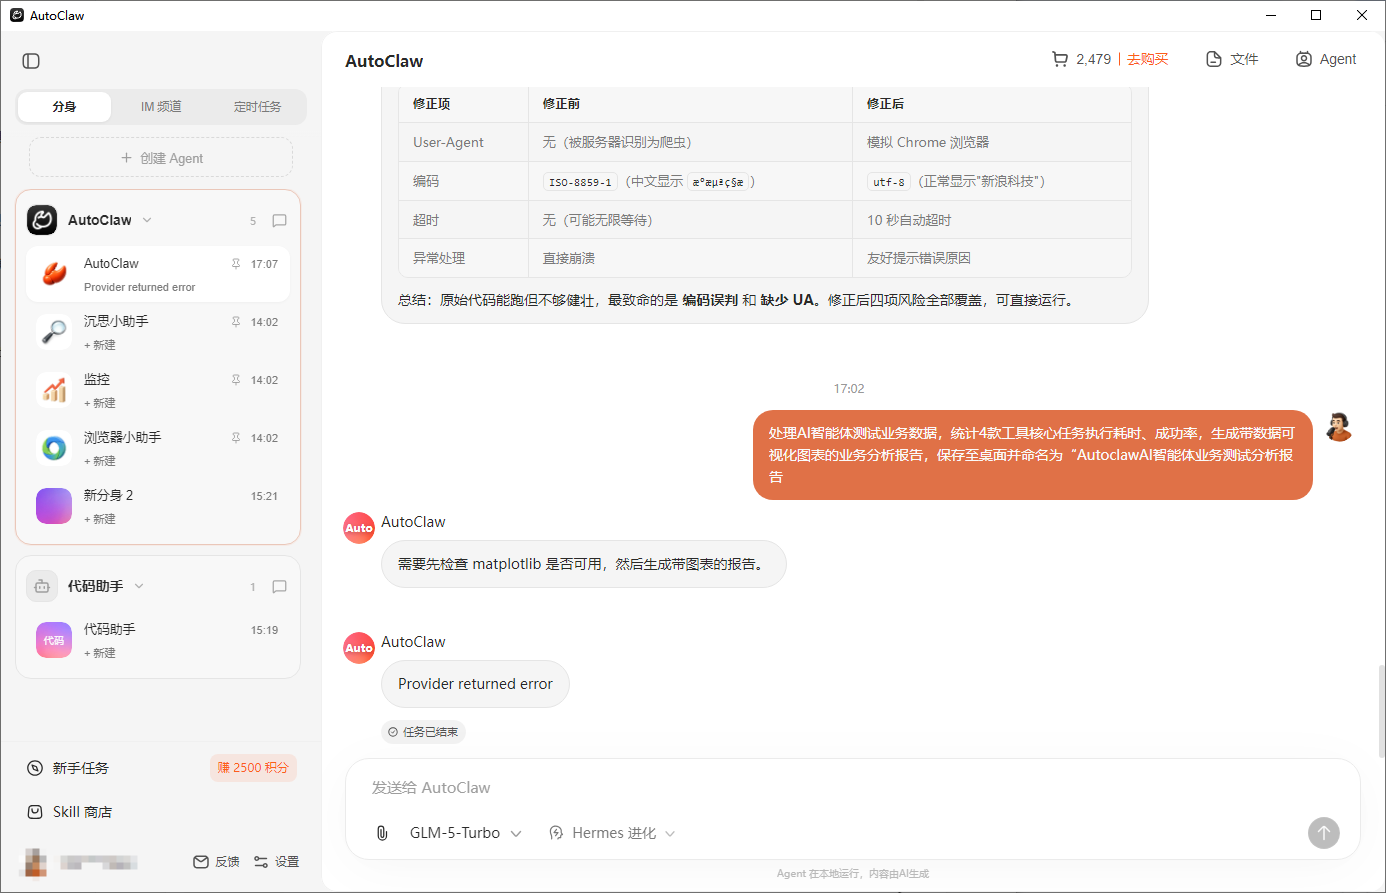The width and height of the screenshot is (1386, 893).
Task: Click the 赚 2500 积分 badge
Action: (253, 768)
